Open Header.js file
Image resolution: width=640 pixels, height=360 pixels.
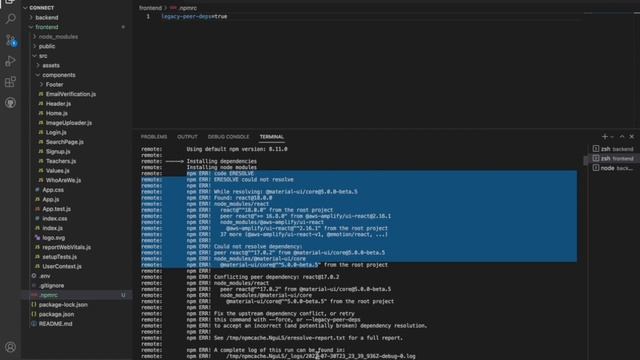(58, 104)
